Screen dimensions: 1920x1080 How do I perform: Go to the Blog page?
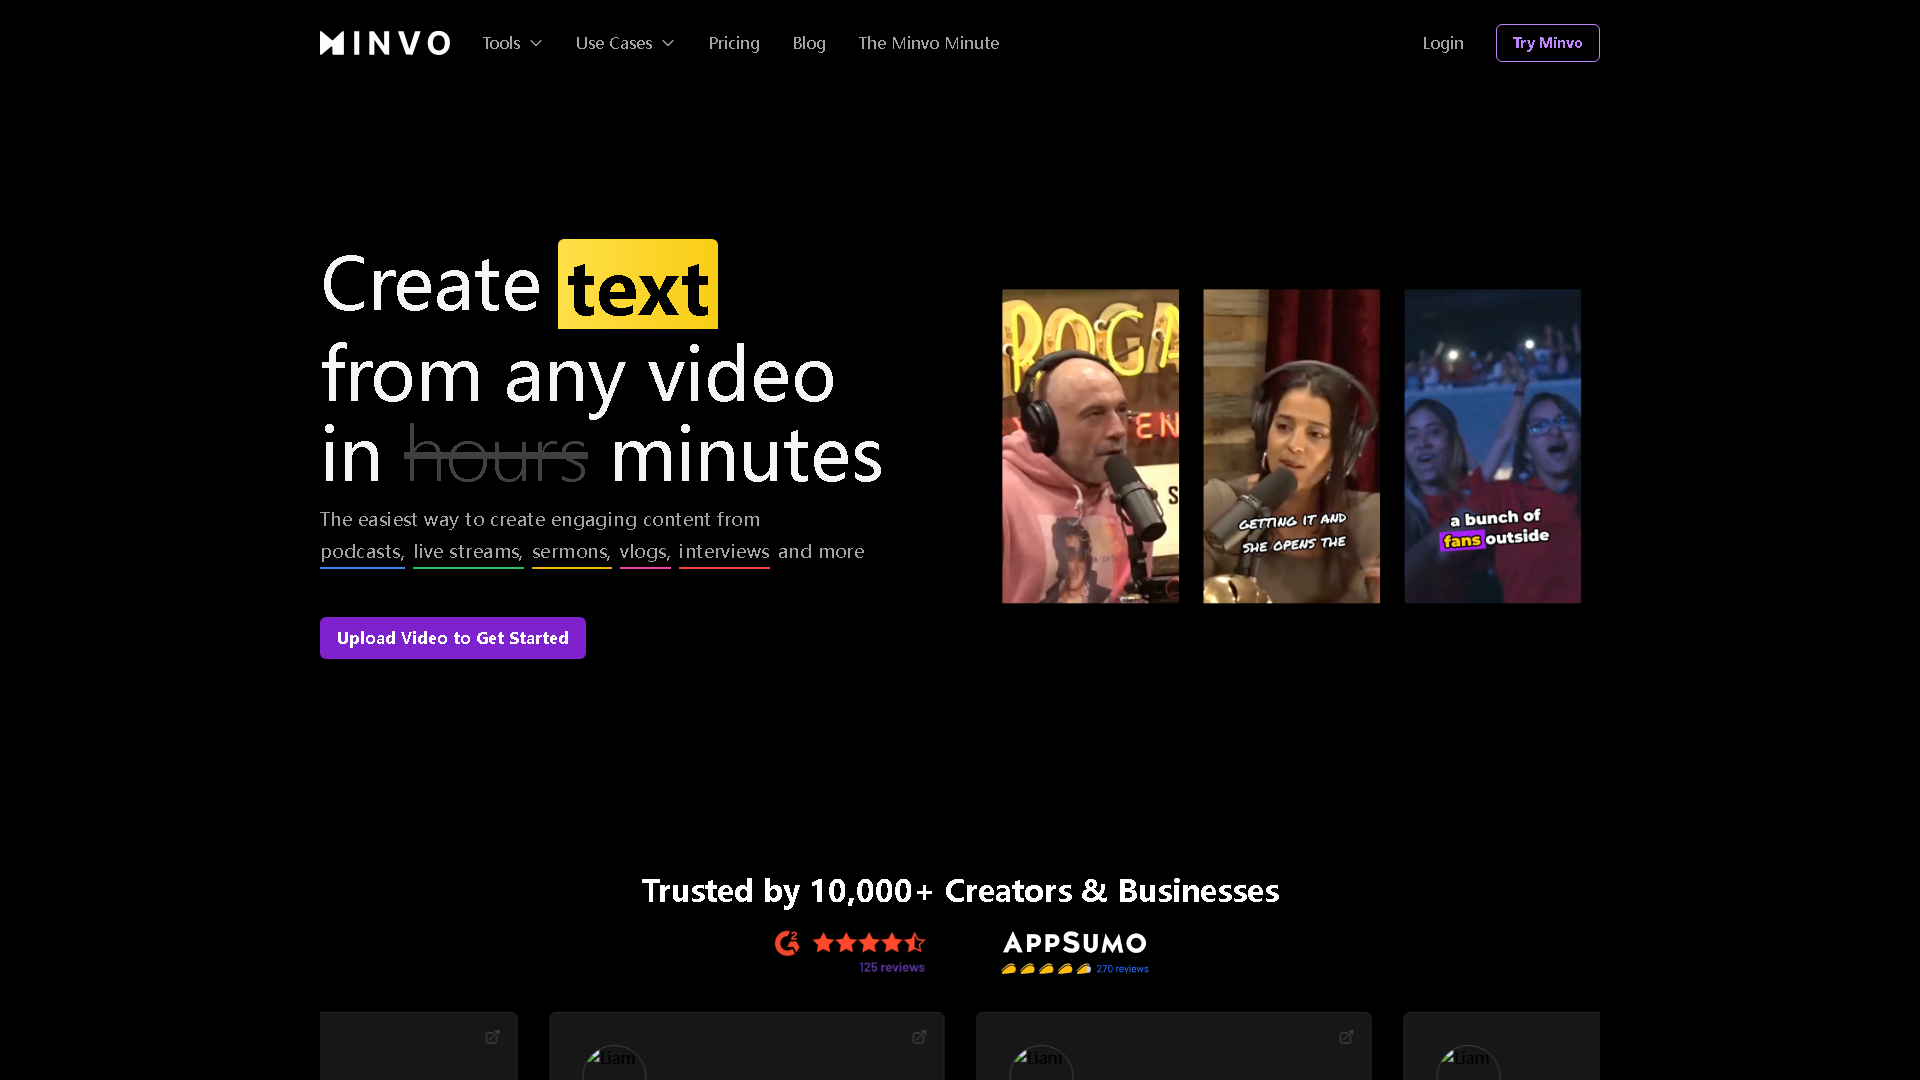point(809,43)
